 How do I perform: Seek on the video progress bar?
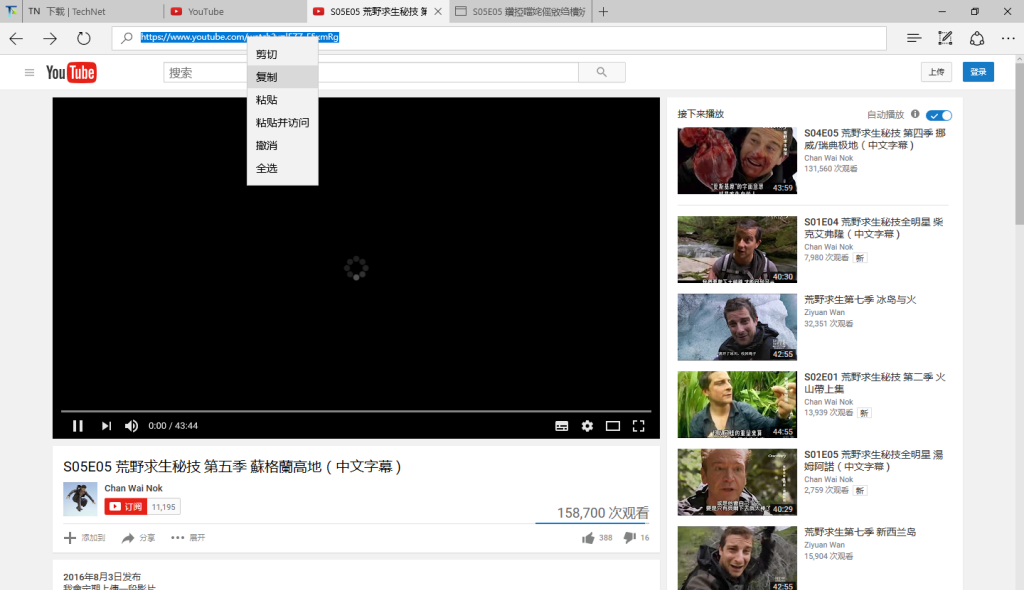click(x=356, y=411)
